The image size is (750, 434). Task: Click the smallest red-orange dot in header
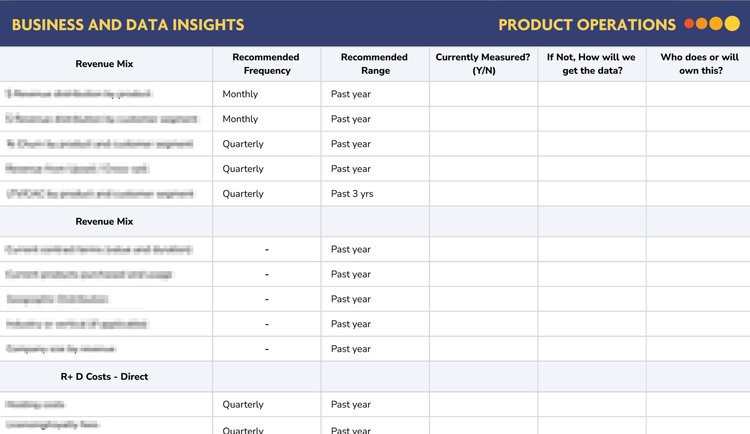coord(689,24)
